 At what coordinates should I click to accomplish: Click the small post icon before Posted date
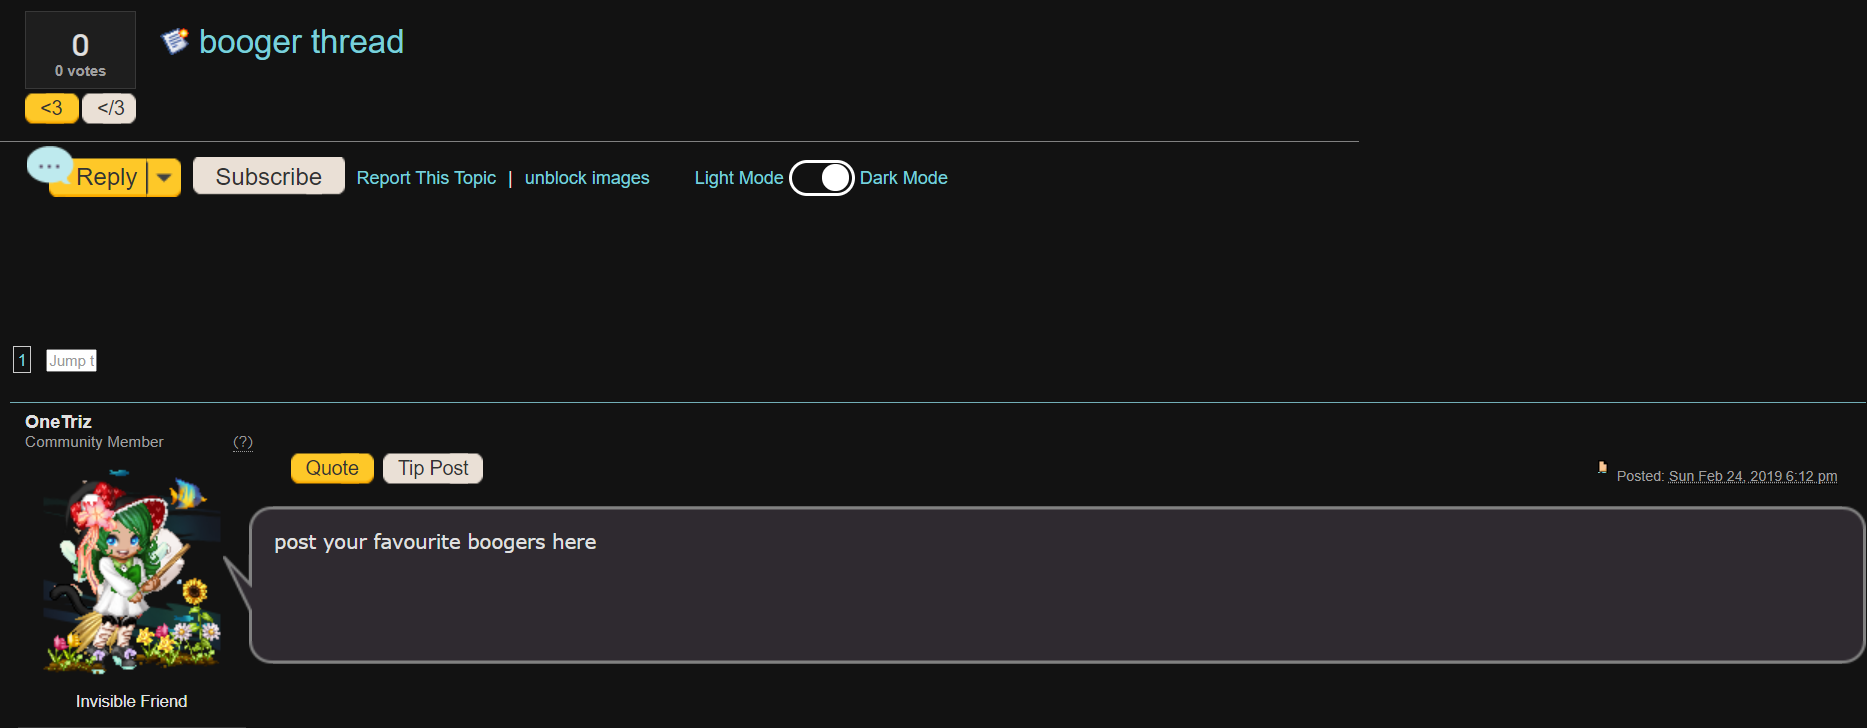tap(1602, 467)
